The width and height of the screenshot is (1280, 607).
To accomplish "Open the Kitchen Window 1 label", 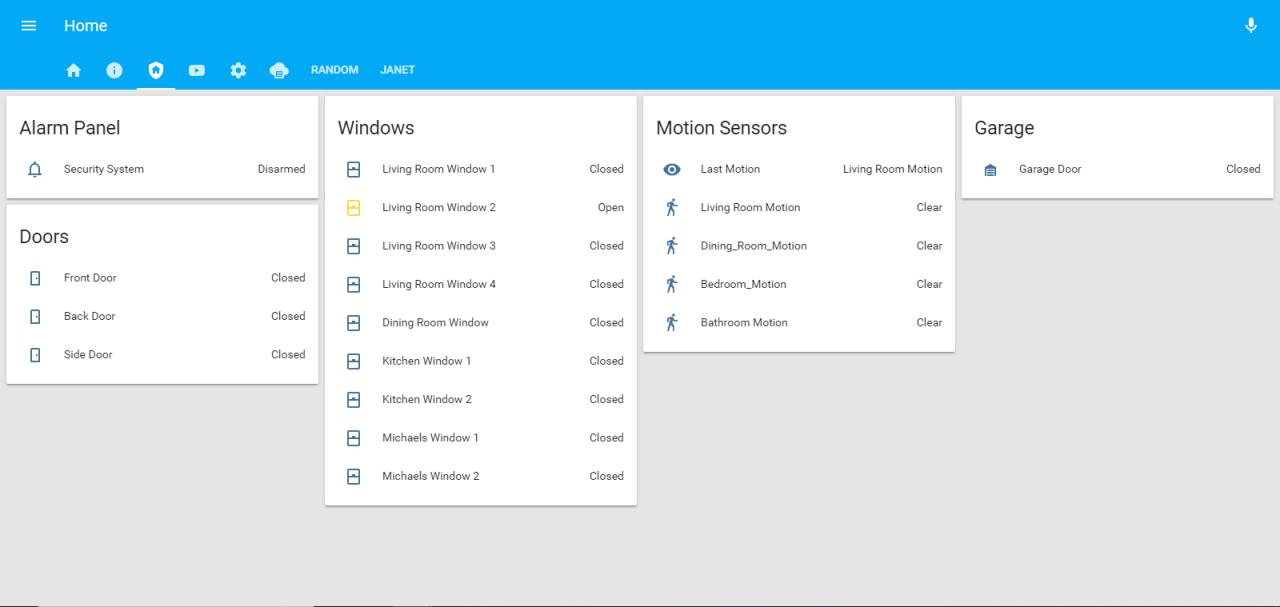I will click(426, 361).
